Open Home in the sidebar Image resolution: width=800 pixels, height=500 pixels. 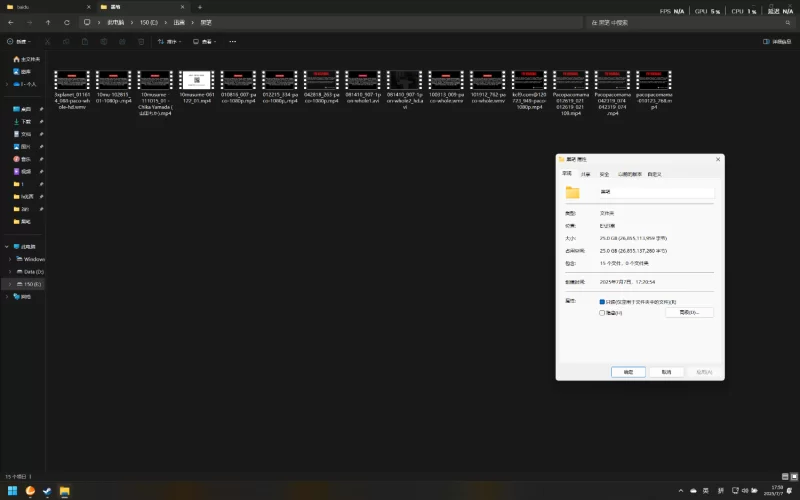[x=26, y=59]
